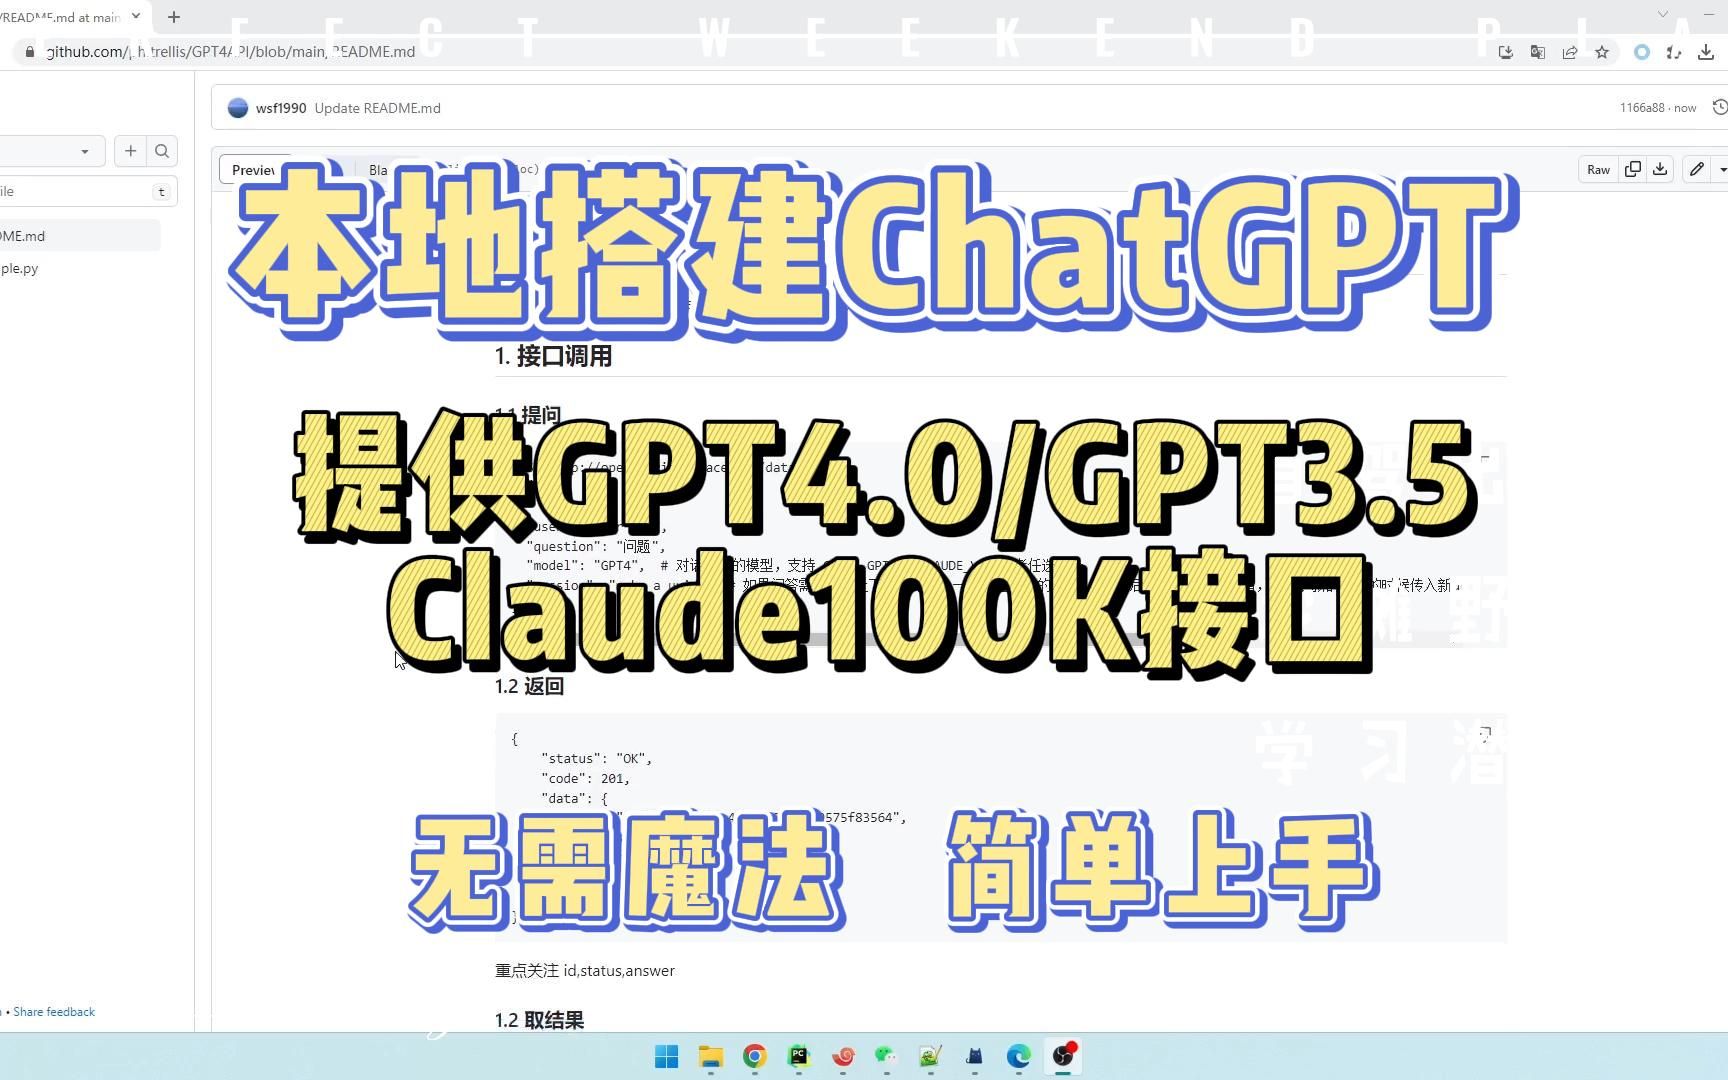Install app icon in address bar
This screenshot has width=1728, height=1080.
point(1506,52)
